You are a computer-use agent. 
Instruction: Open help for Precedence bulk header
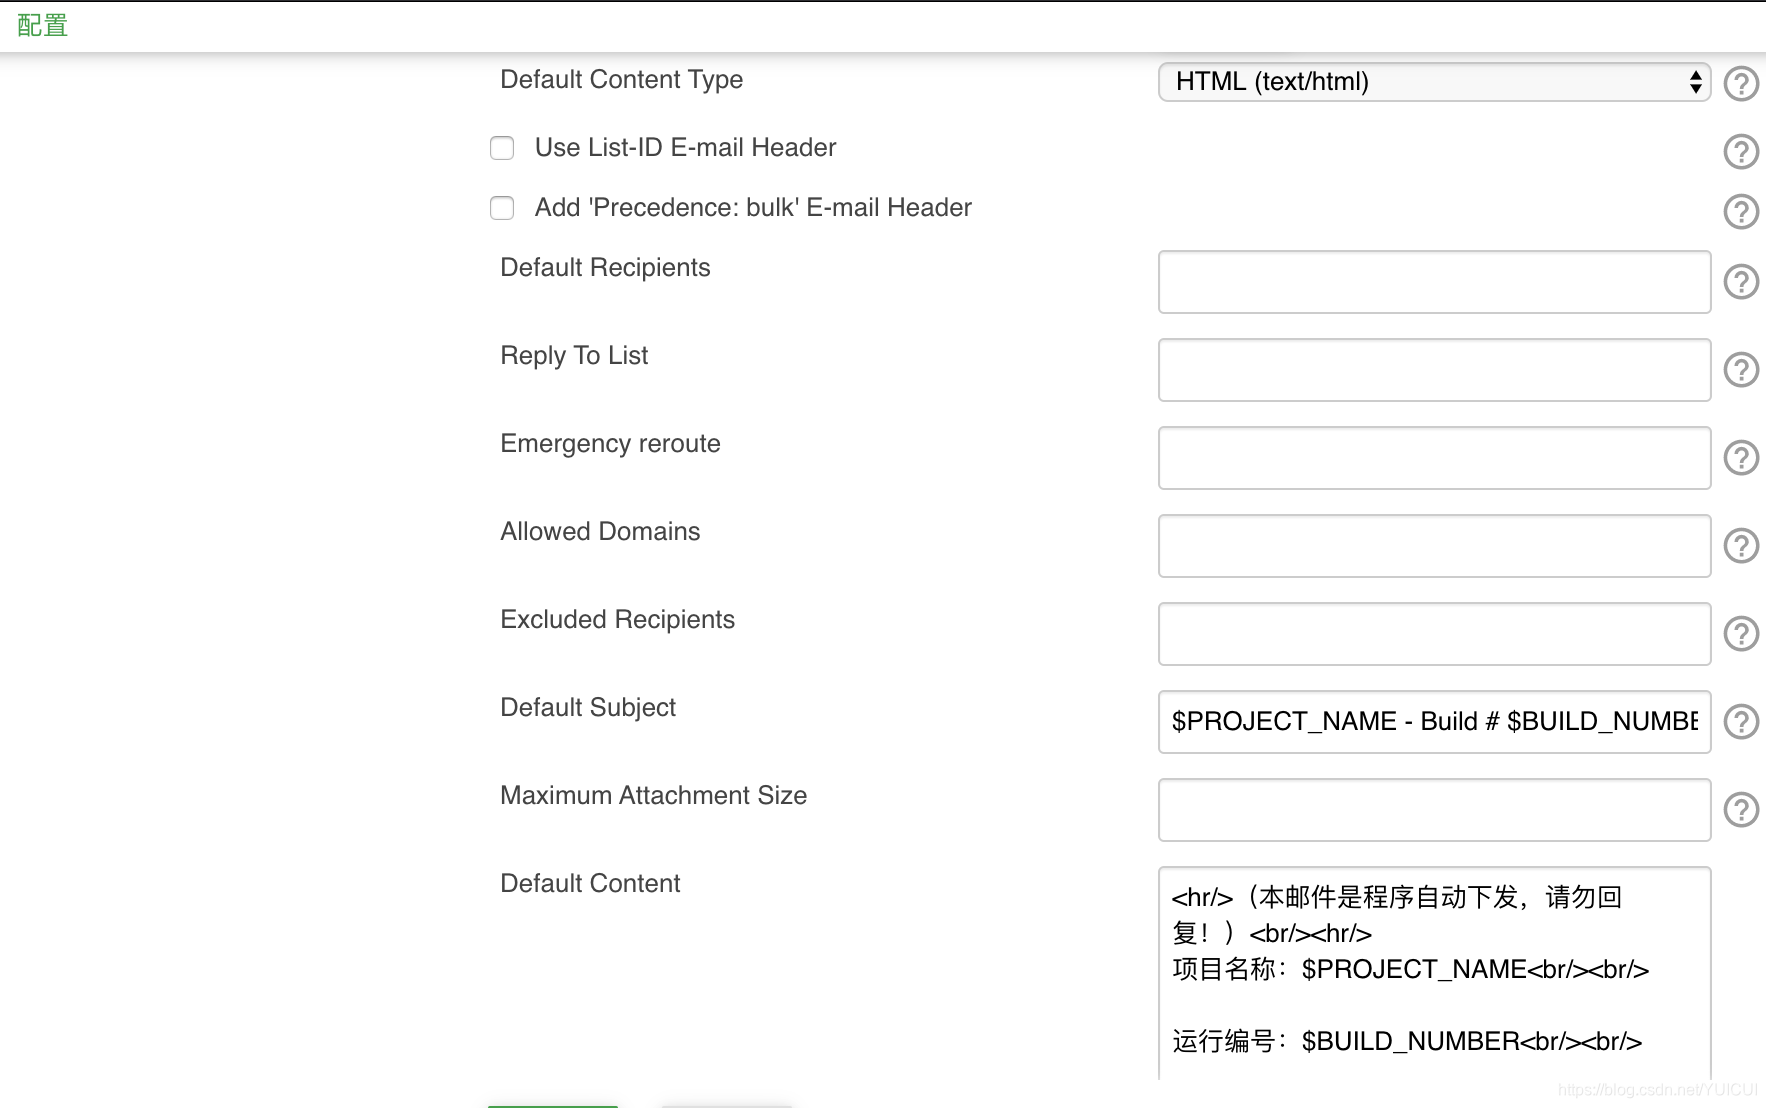(1741, 211)
